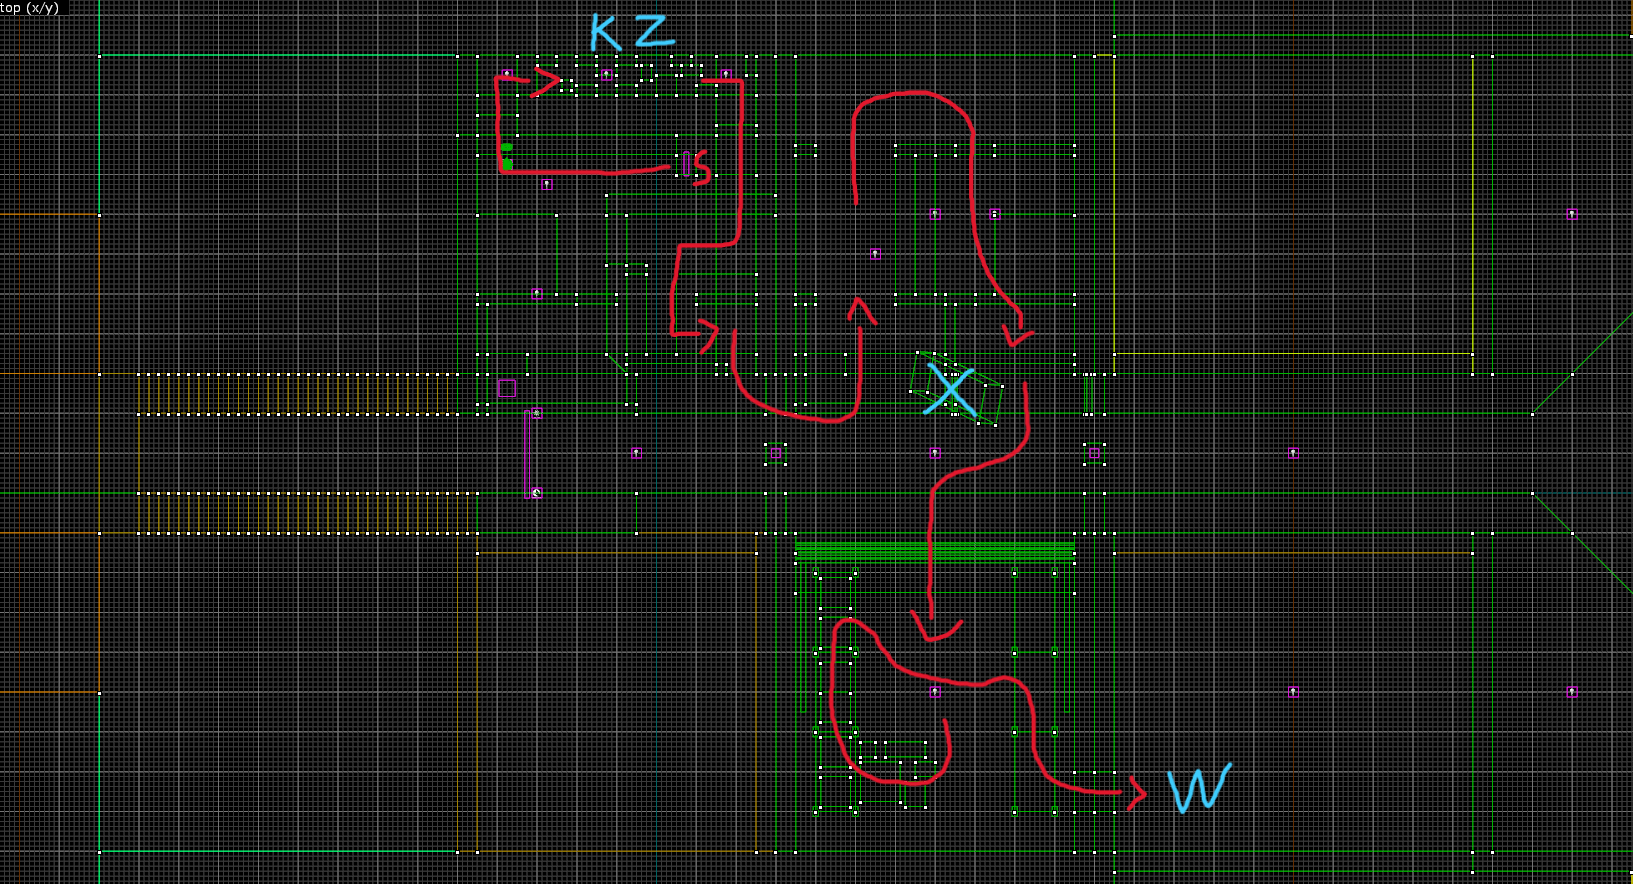Select the upper solid green block entity

click(x=507, y=147)
